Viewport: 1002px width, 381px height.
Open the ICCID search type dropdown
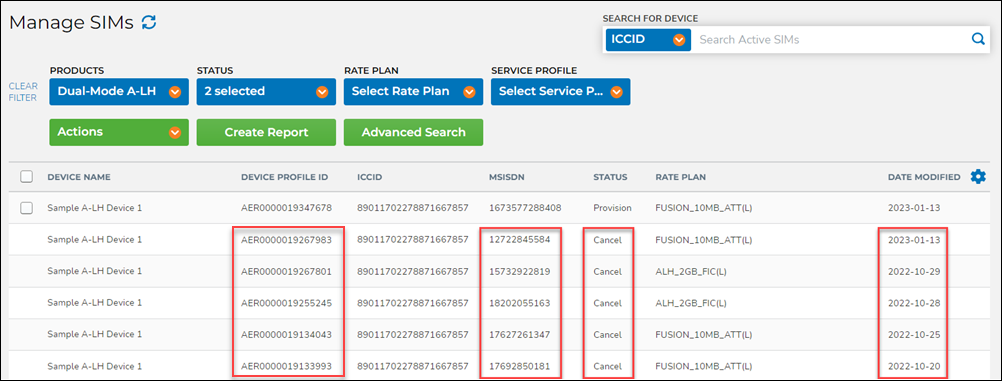pyautogui.click(x=648, y=40)
